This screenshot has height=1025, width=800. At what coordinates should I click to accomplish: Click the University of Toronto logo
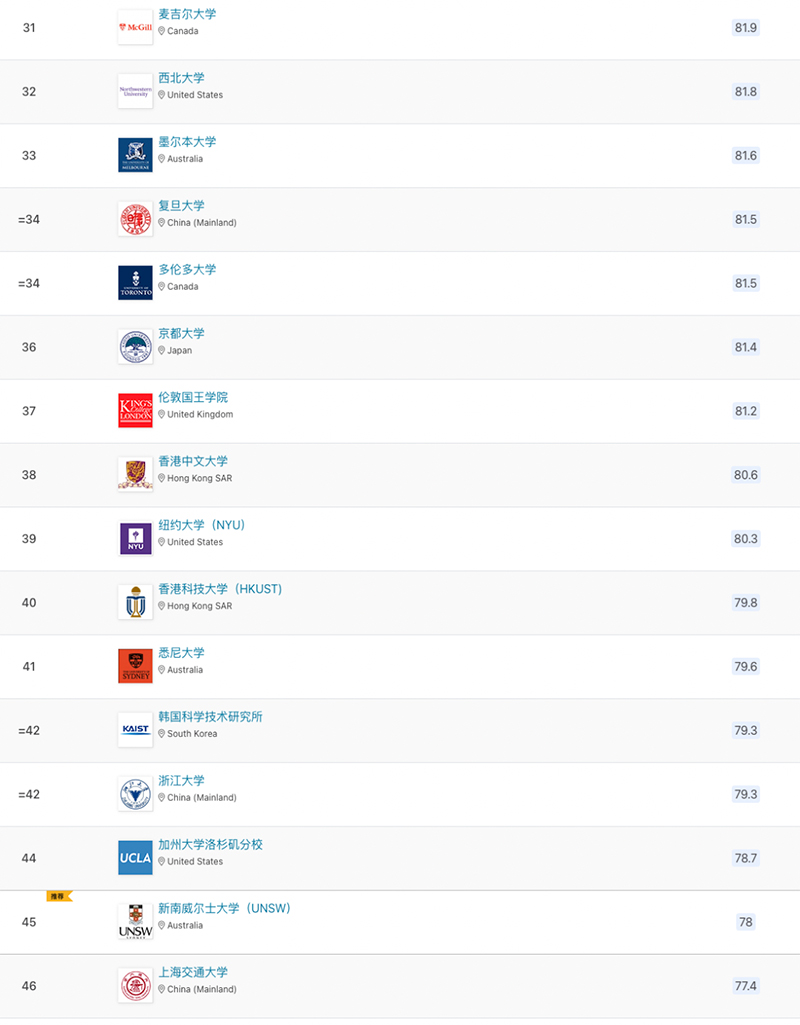click(135, 282)
